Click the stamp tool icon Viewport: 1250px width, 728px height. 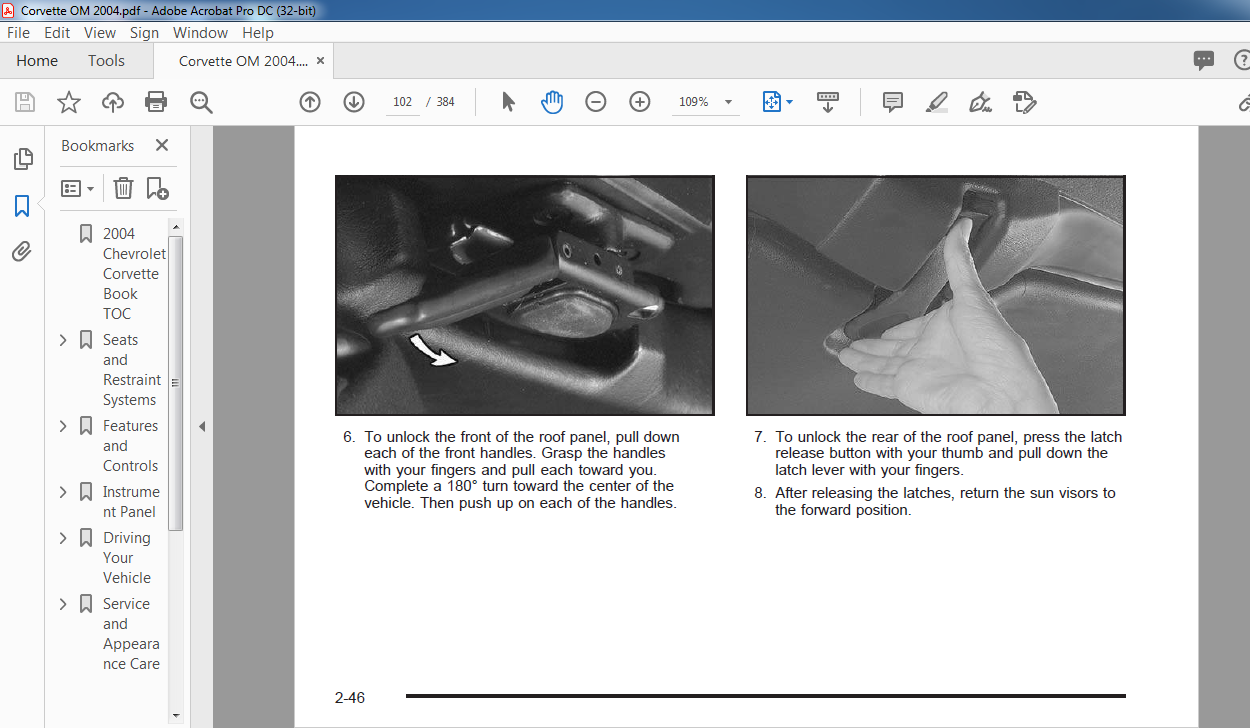(x=1025, y=102)
